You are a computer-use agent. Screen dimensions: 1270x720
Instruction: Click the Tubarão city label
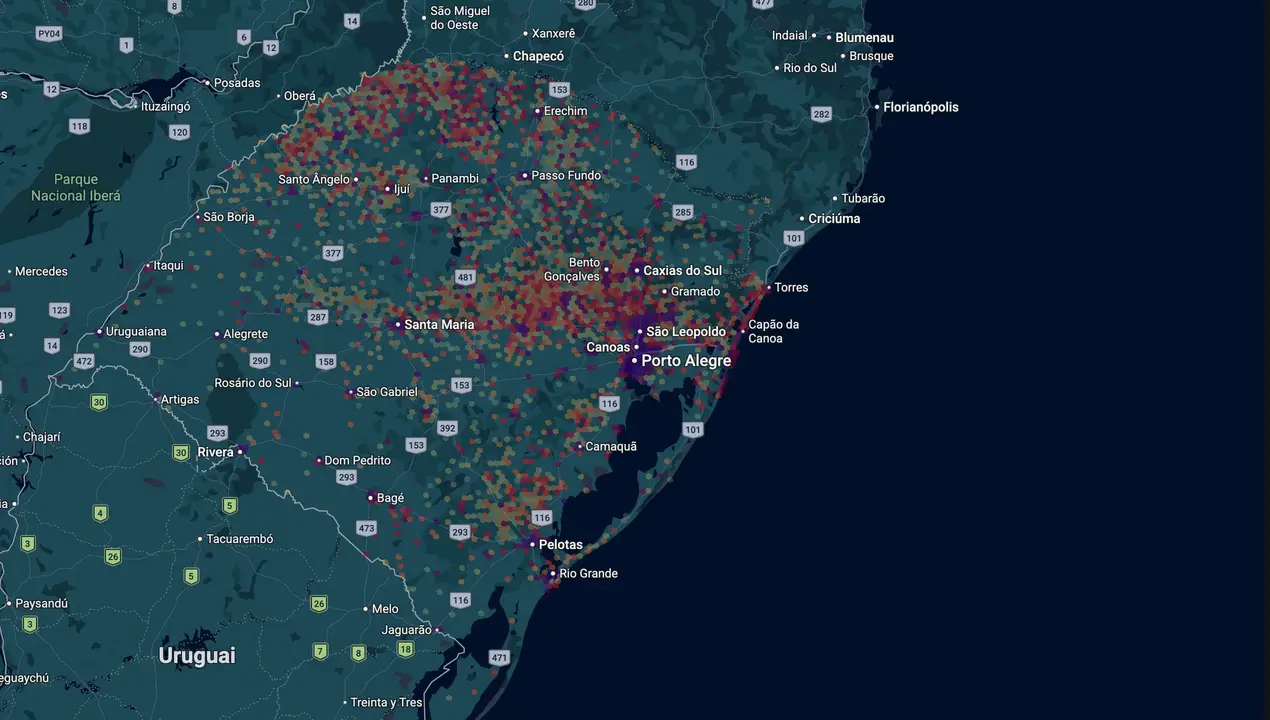(863, 199)
